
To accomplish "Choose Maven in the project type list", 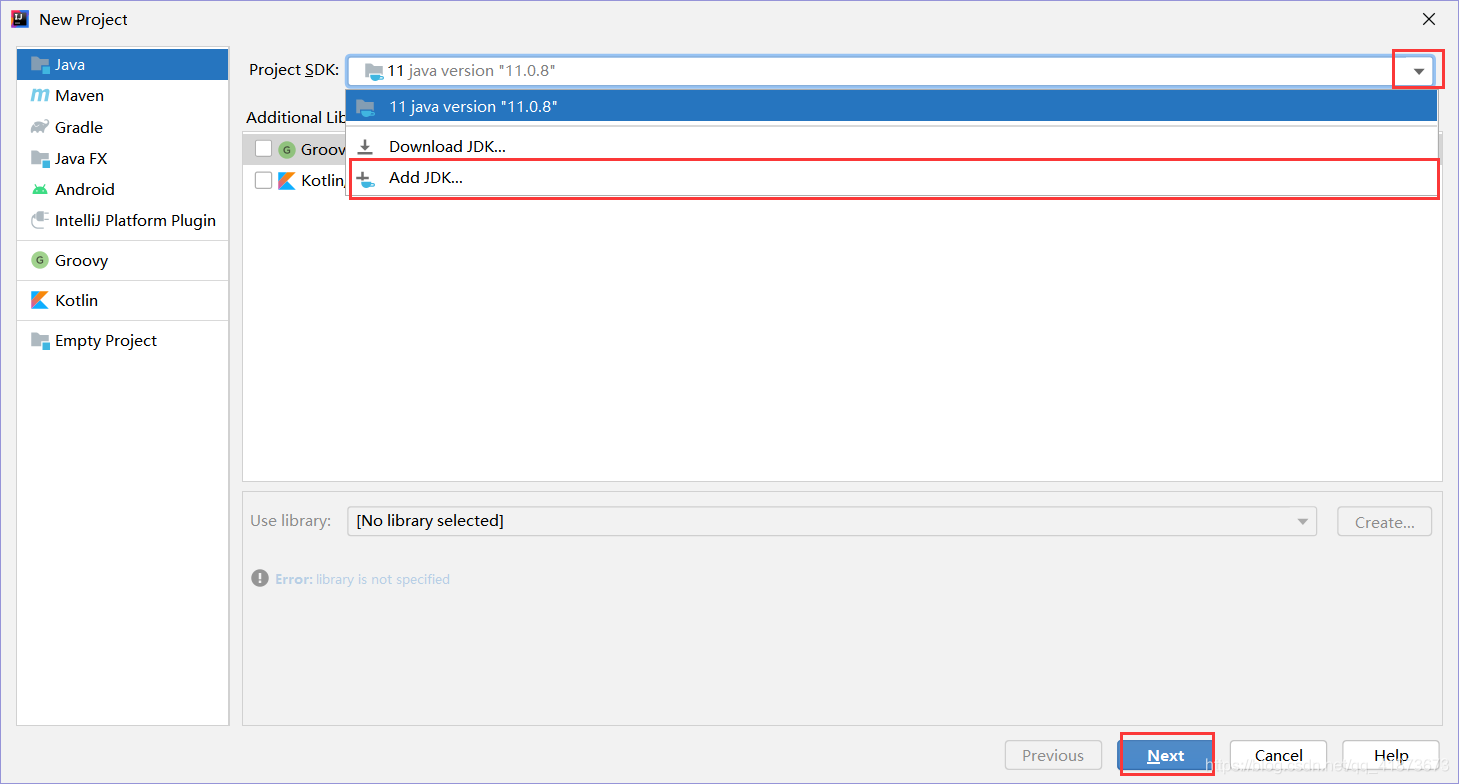I will click(123, 96).
